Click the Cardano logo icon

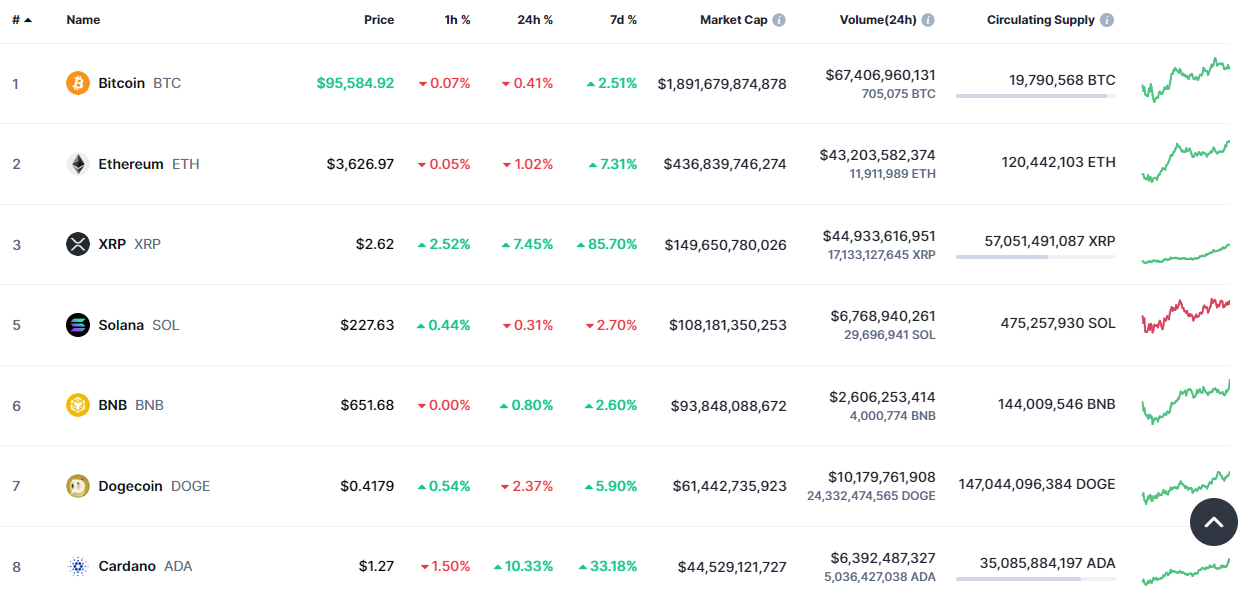click(78, 566)
